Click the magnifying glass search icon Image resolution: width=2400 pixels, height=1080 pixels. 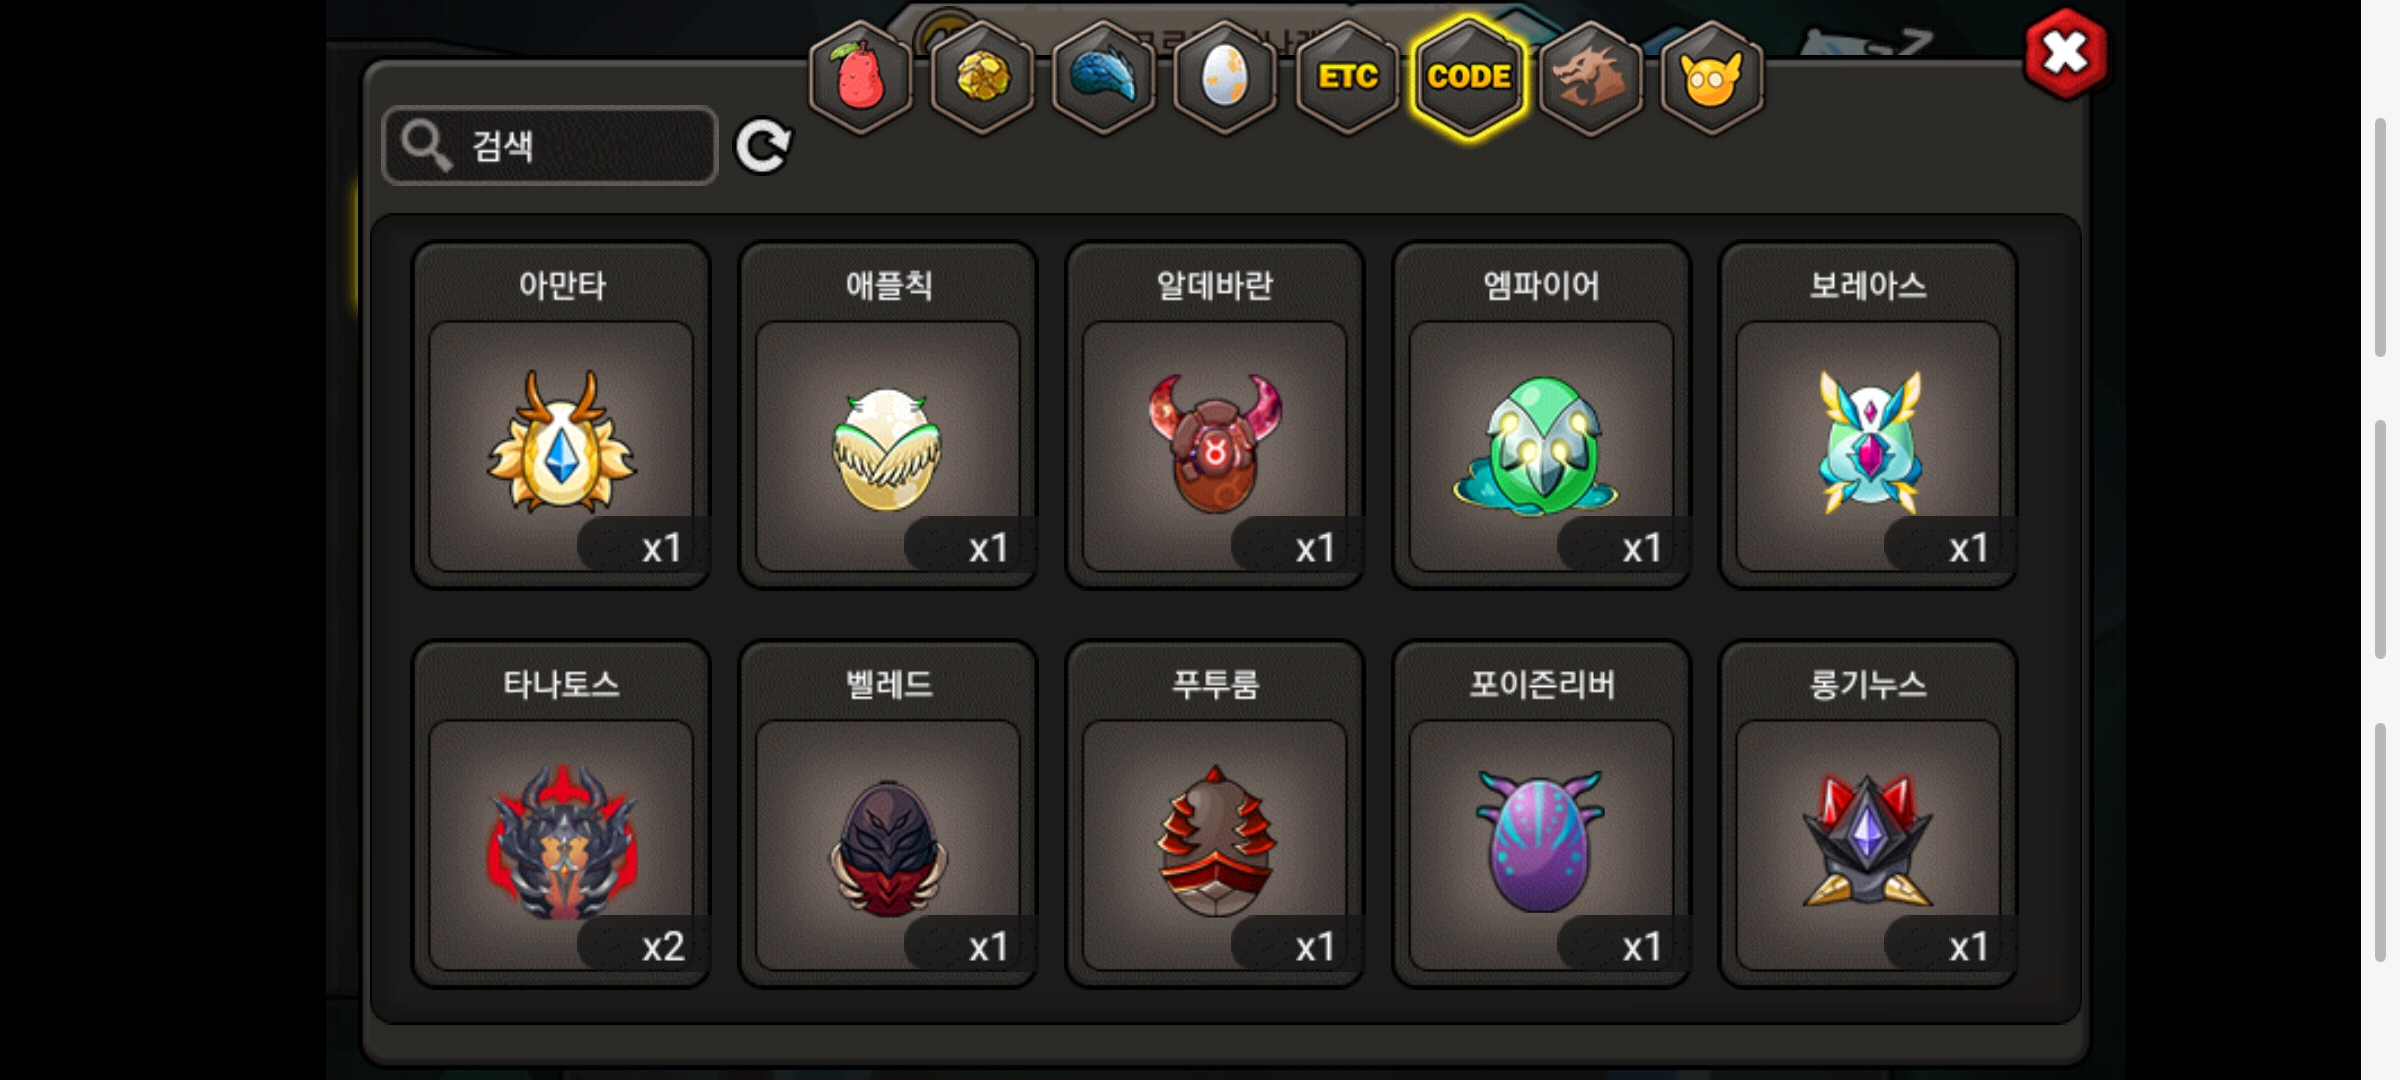426,146
